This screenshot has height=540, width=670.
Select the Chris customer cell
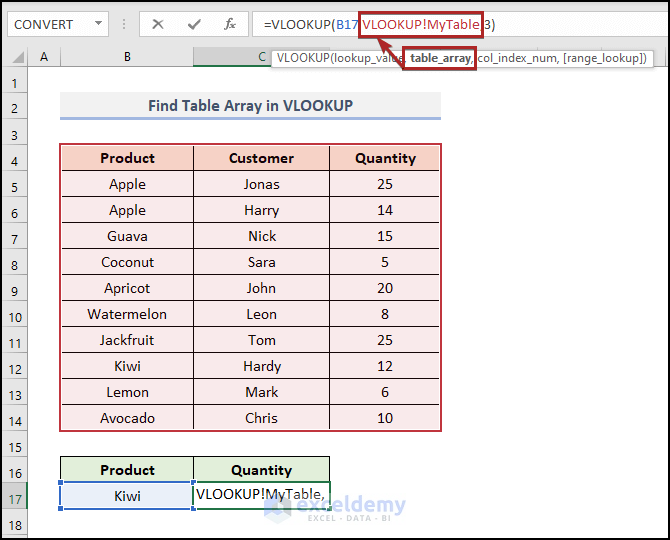coord(262,418)
